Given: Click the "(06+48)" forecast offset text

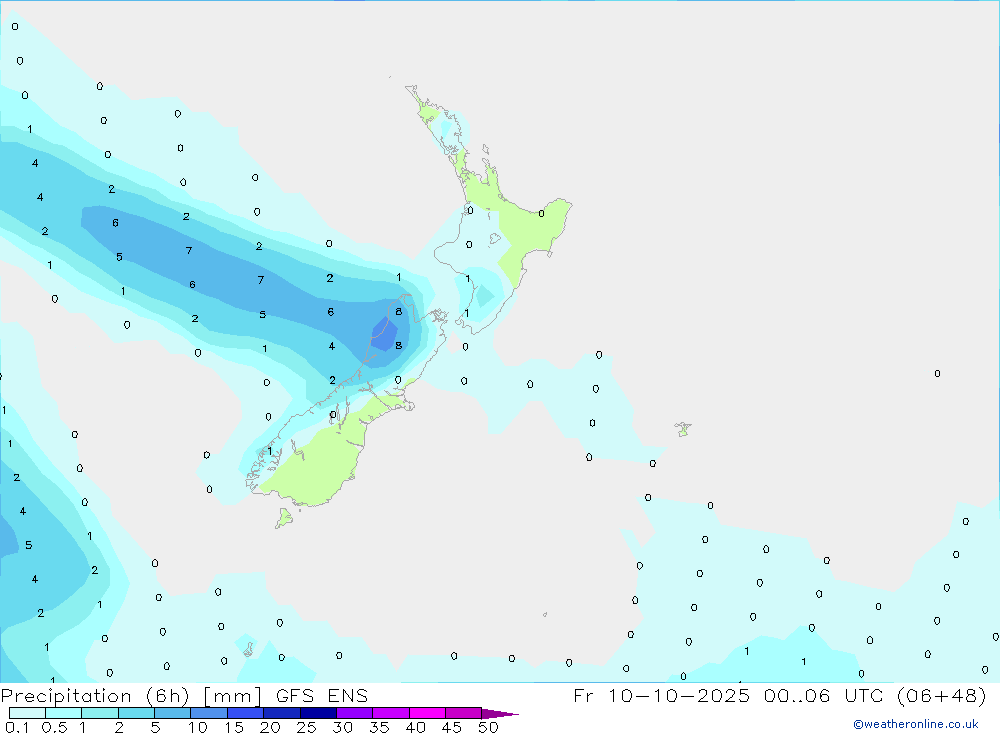Looking at the screenshot, I should (x=941, y=695).
